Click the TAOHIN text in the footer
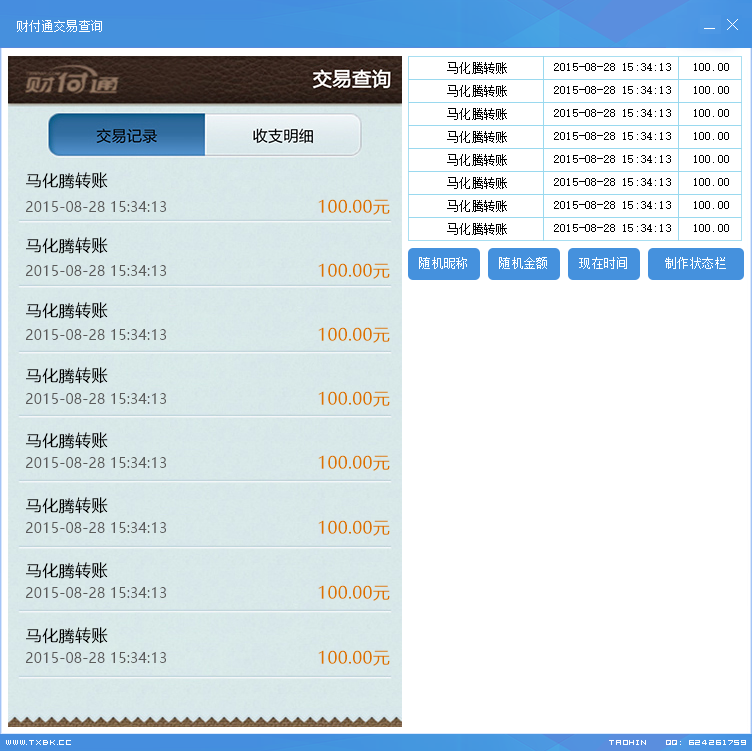The image size is (752, 751). 627,742
